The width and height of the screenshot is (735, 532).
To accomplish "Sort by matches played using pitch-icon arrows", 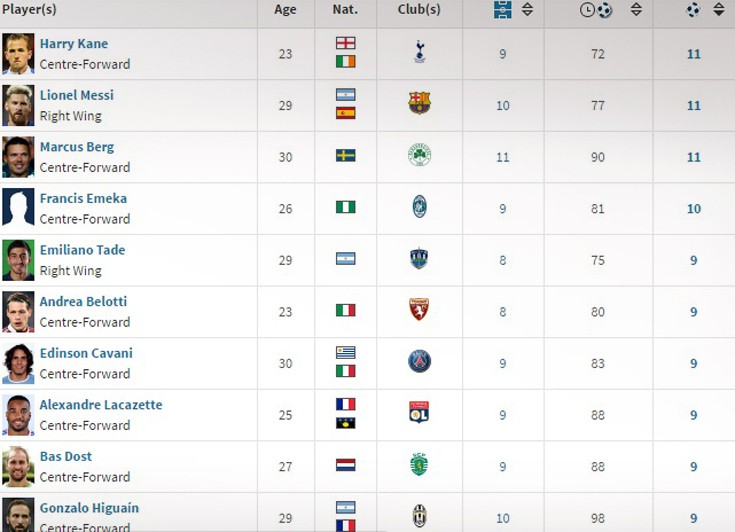I will click(527, 9).
